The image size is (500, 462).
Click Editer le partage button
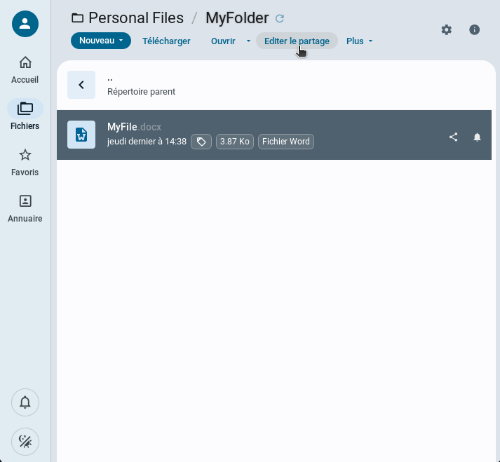pos(297,41)
